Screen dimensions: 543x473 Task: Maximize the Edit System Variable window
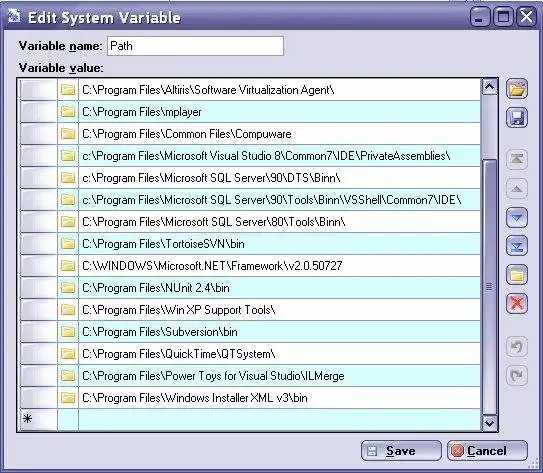coord(503,17)
